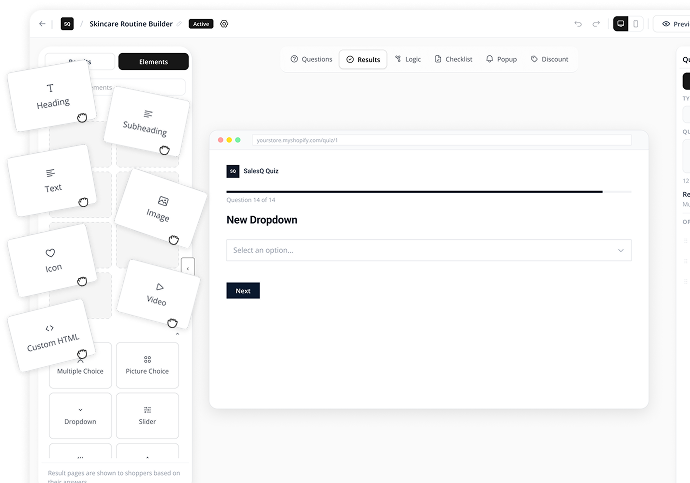Switch to the Questions tab
Viewport: 690px width, 483px height.
click(x=312, y=59)
